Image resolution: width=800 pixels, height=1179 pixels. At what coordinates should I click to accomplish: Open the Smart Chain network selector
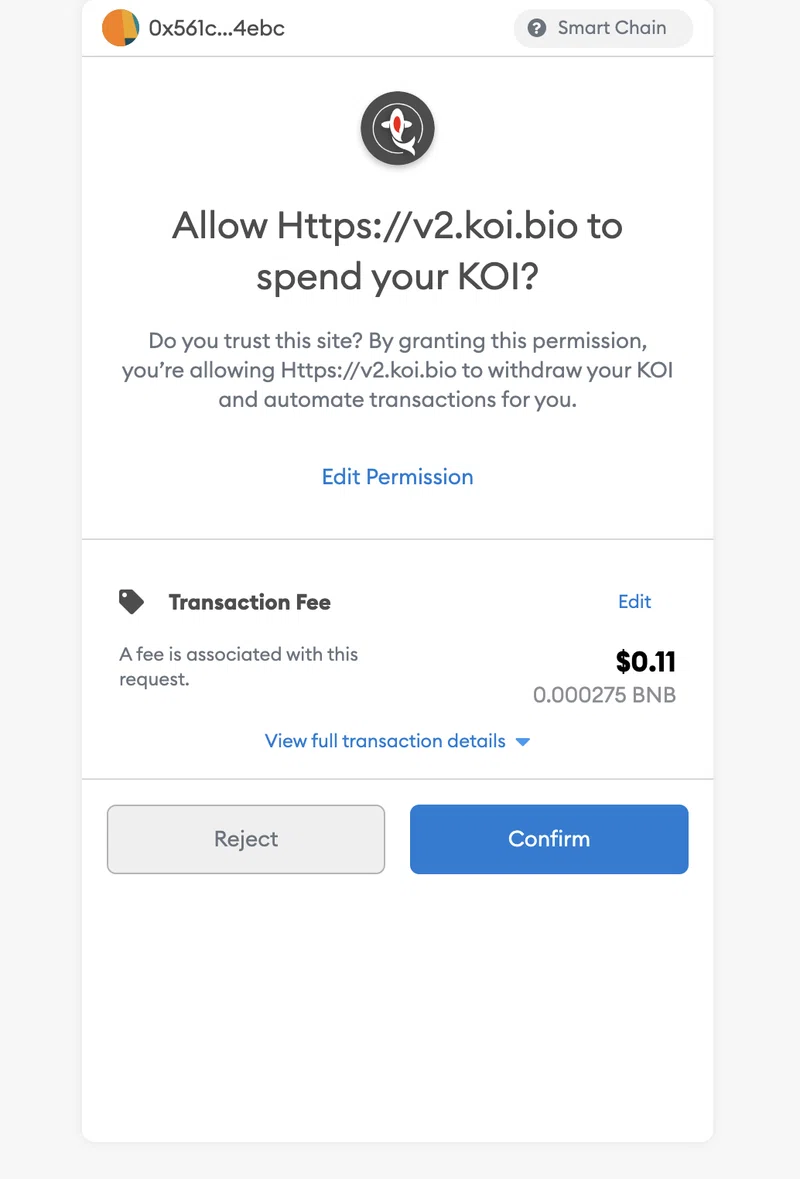pos(603,28)
